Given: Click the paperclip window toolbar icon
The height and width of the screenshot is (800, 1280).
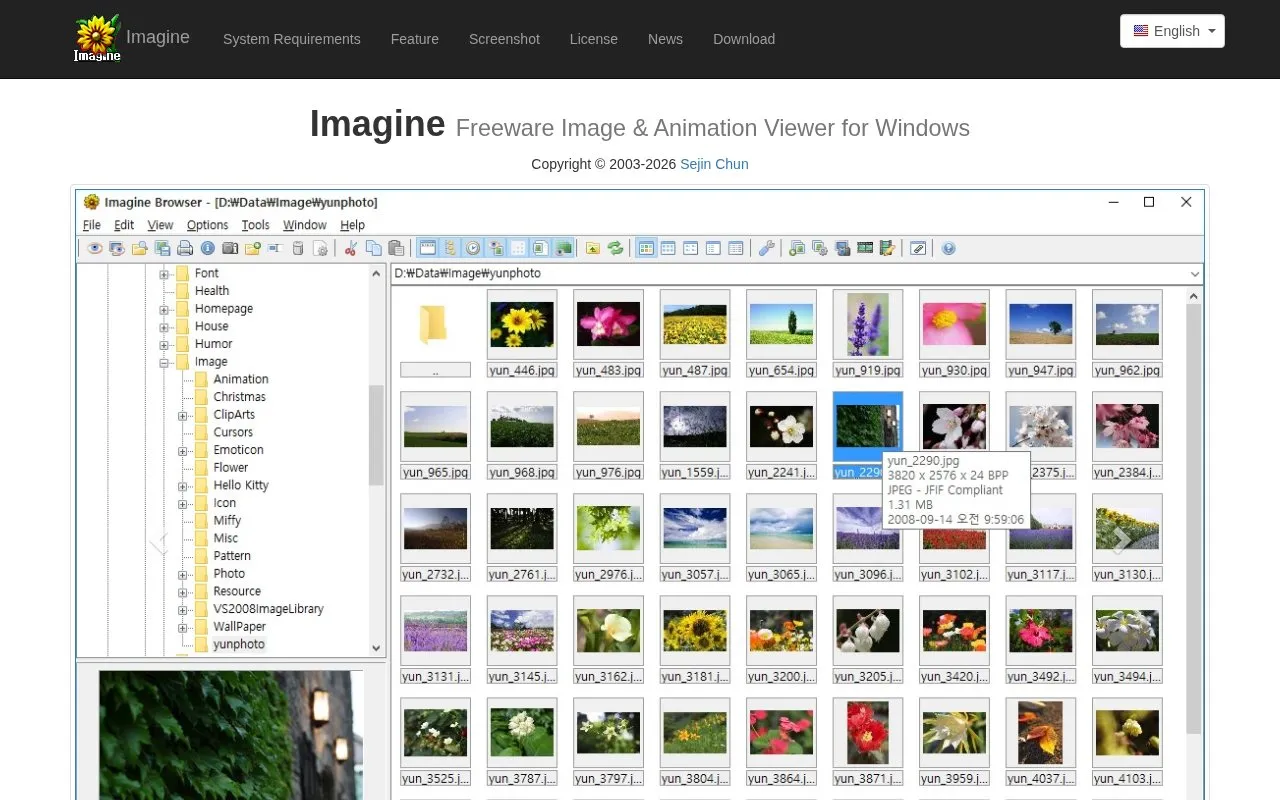Looking at the screenshot, I should 917,248.
